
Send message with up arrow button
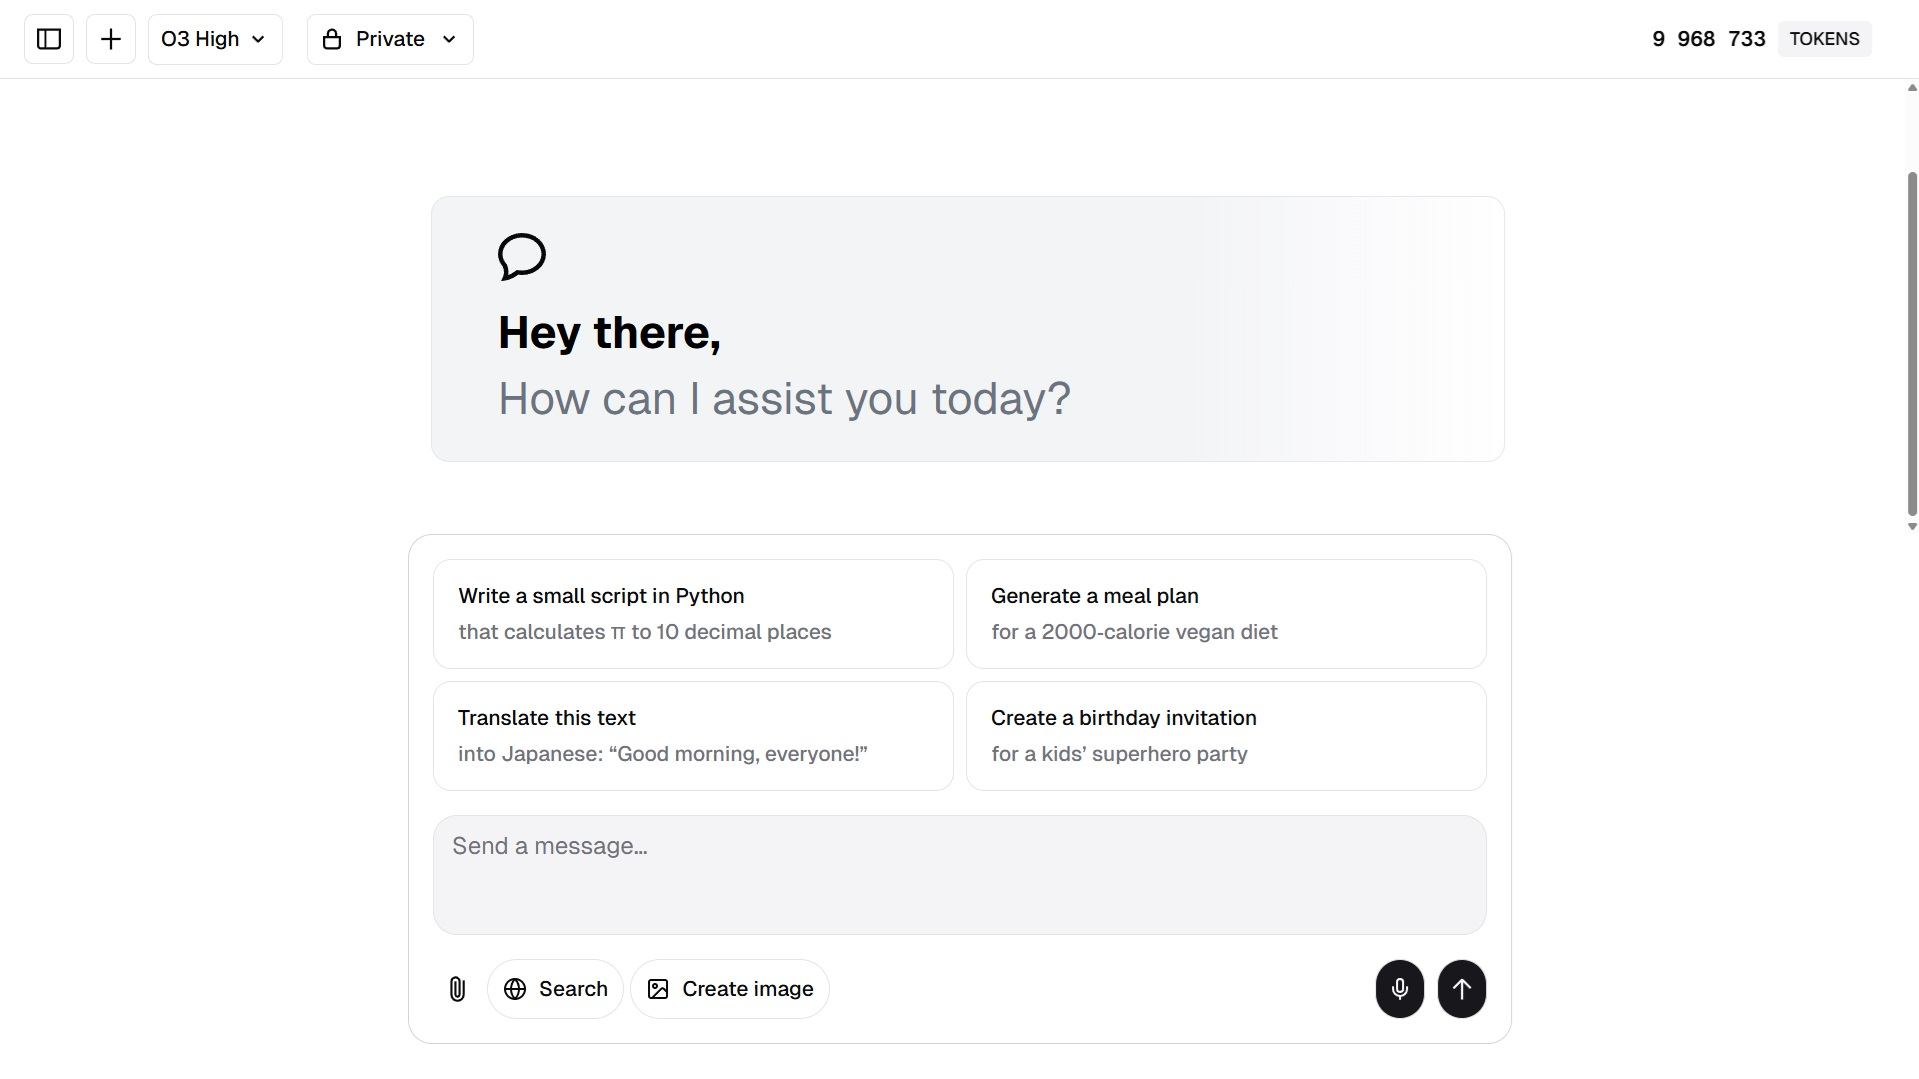click(1462, 989)
